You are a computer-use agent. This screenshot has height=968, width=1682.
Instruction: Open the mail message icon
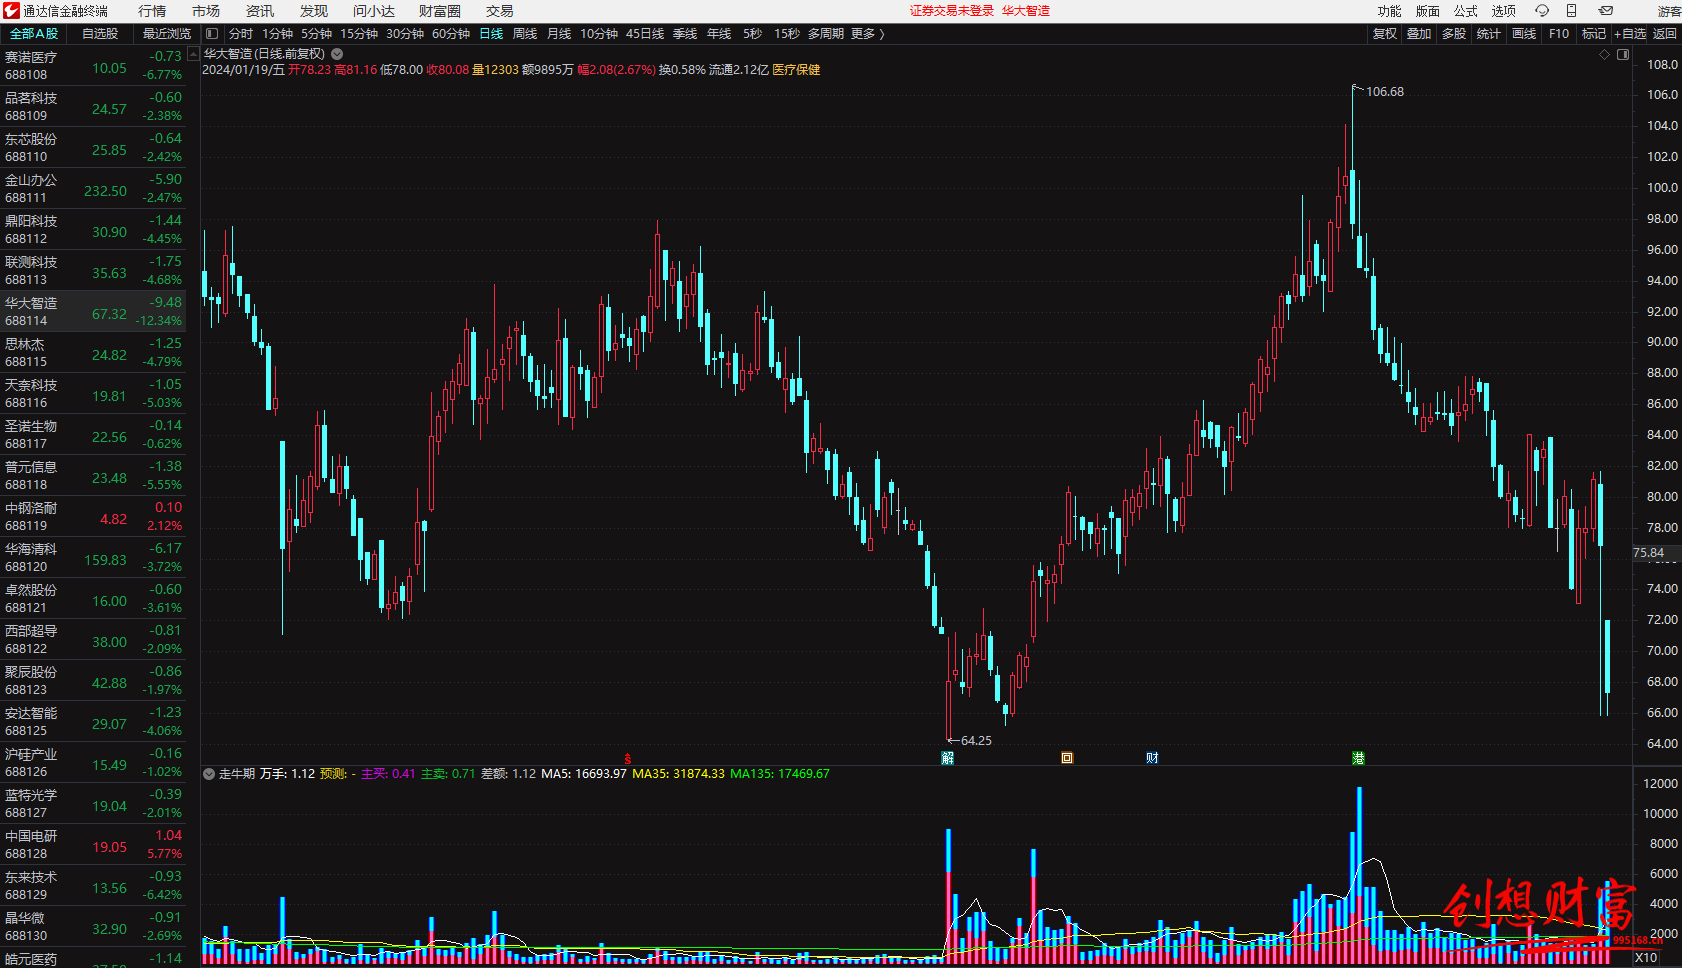[1605, 11]
